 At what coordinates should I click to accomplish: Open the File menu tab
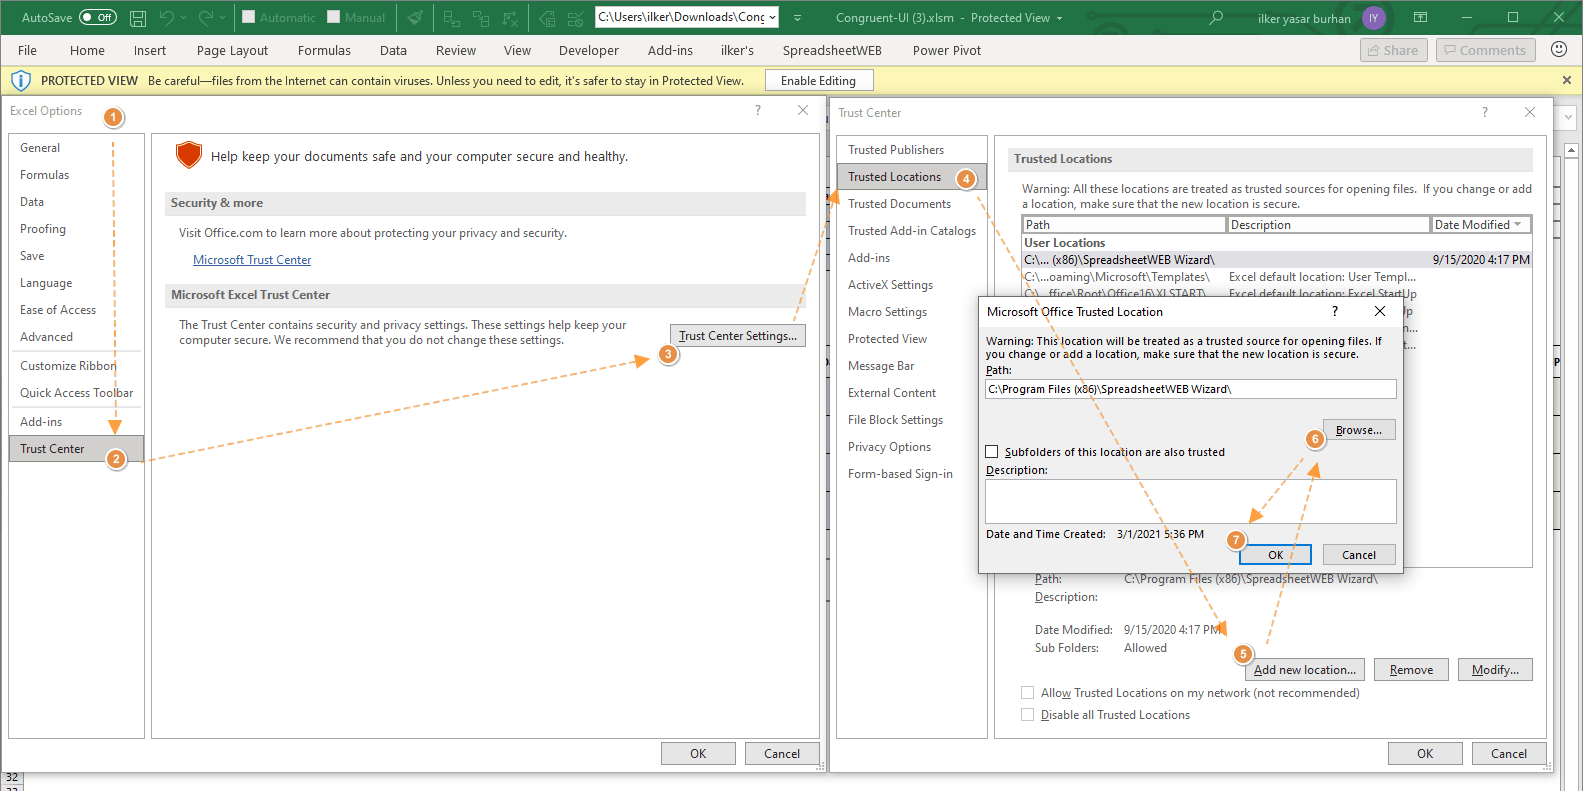(27, 50)
